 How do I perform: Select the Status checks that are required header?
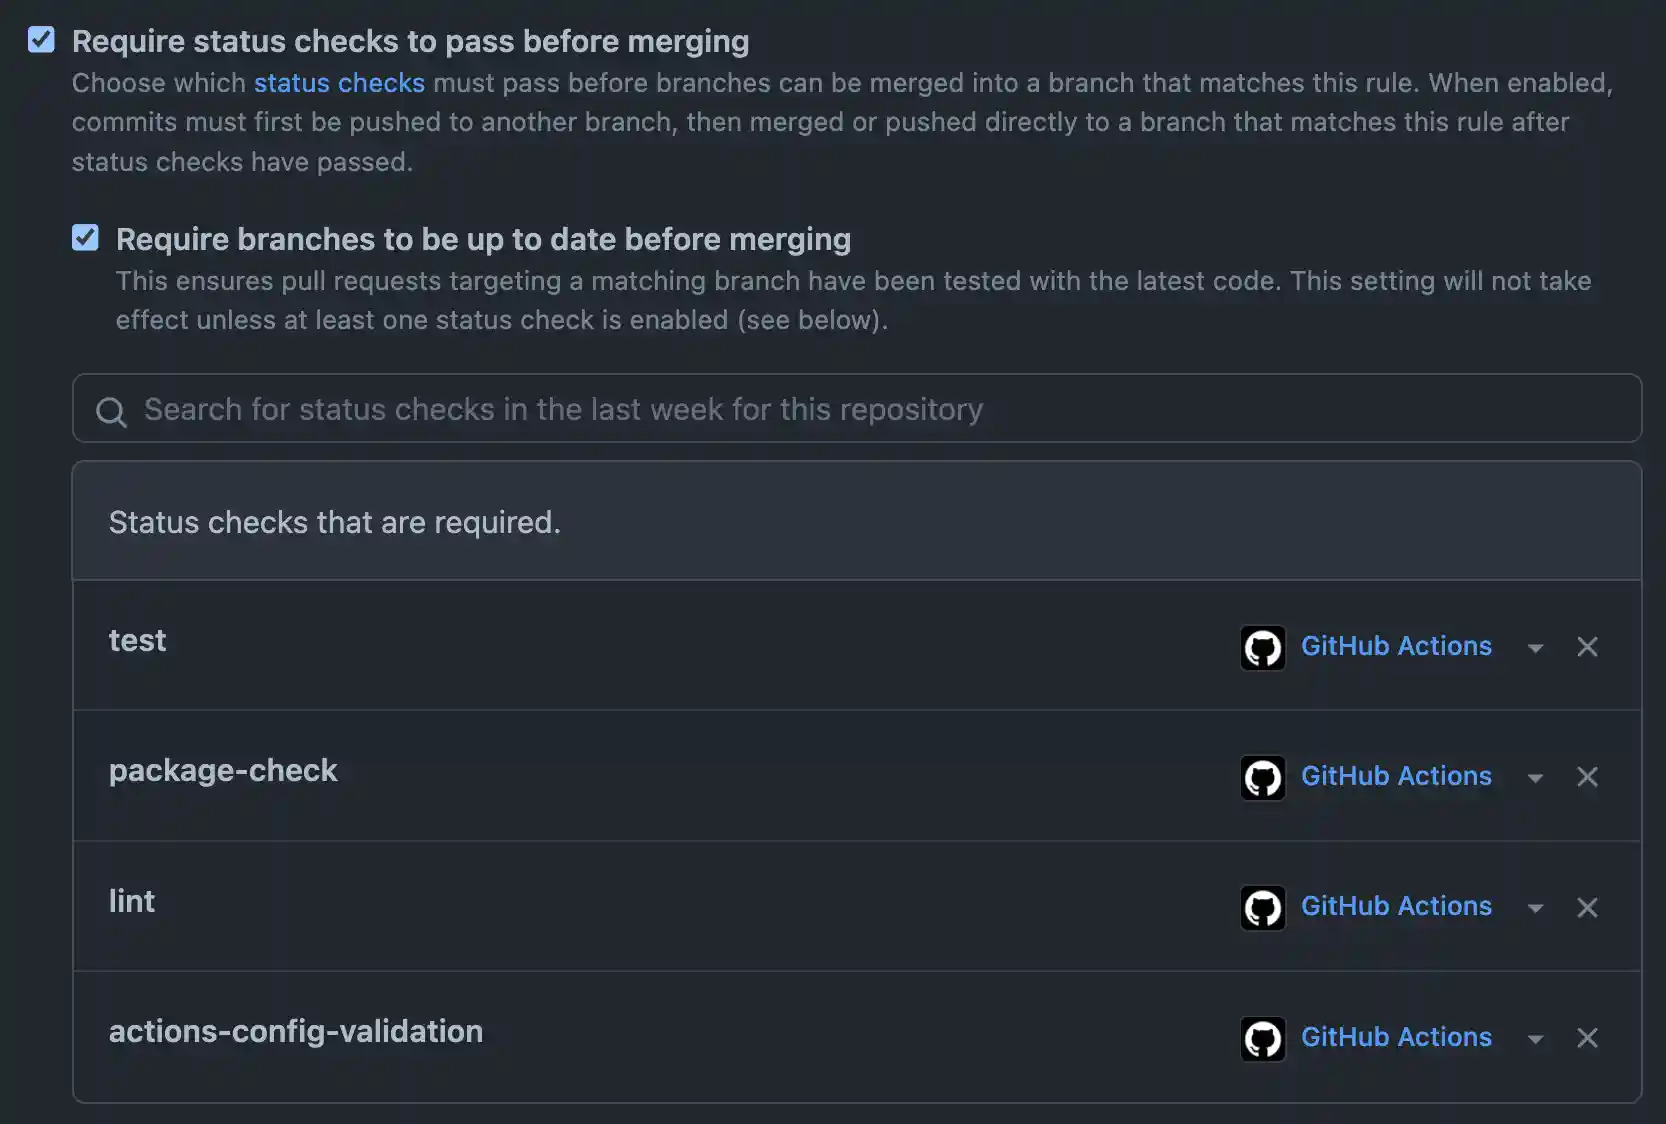coord(334,521)
